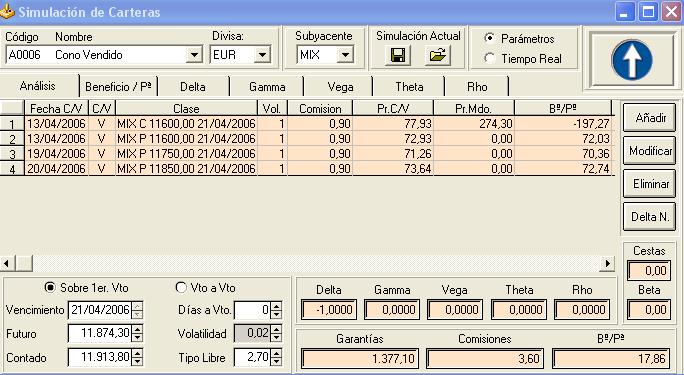Click the Pr.C/V value 71,26

coord(393,153)
